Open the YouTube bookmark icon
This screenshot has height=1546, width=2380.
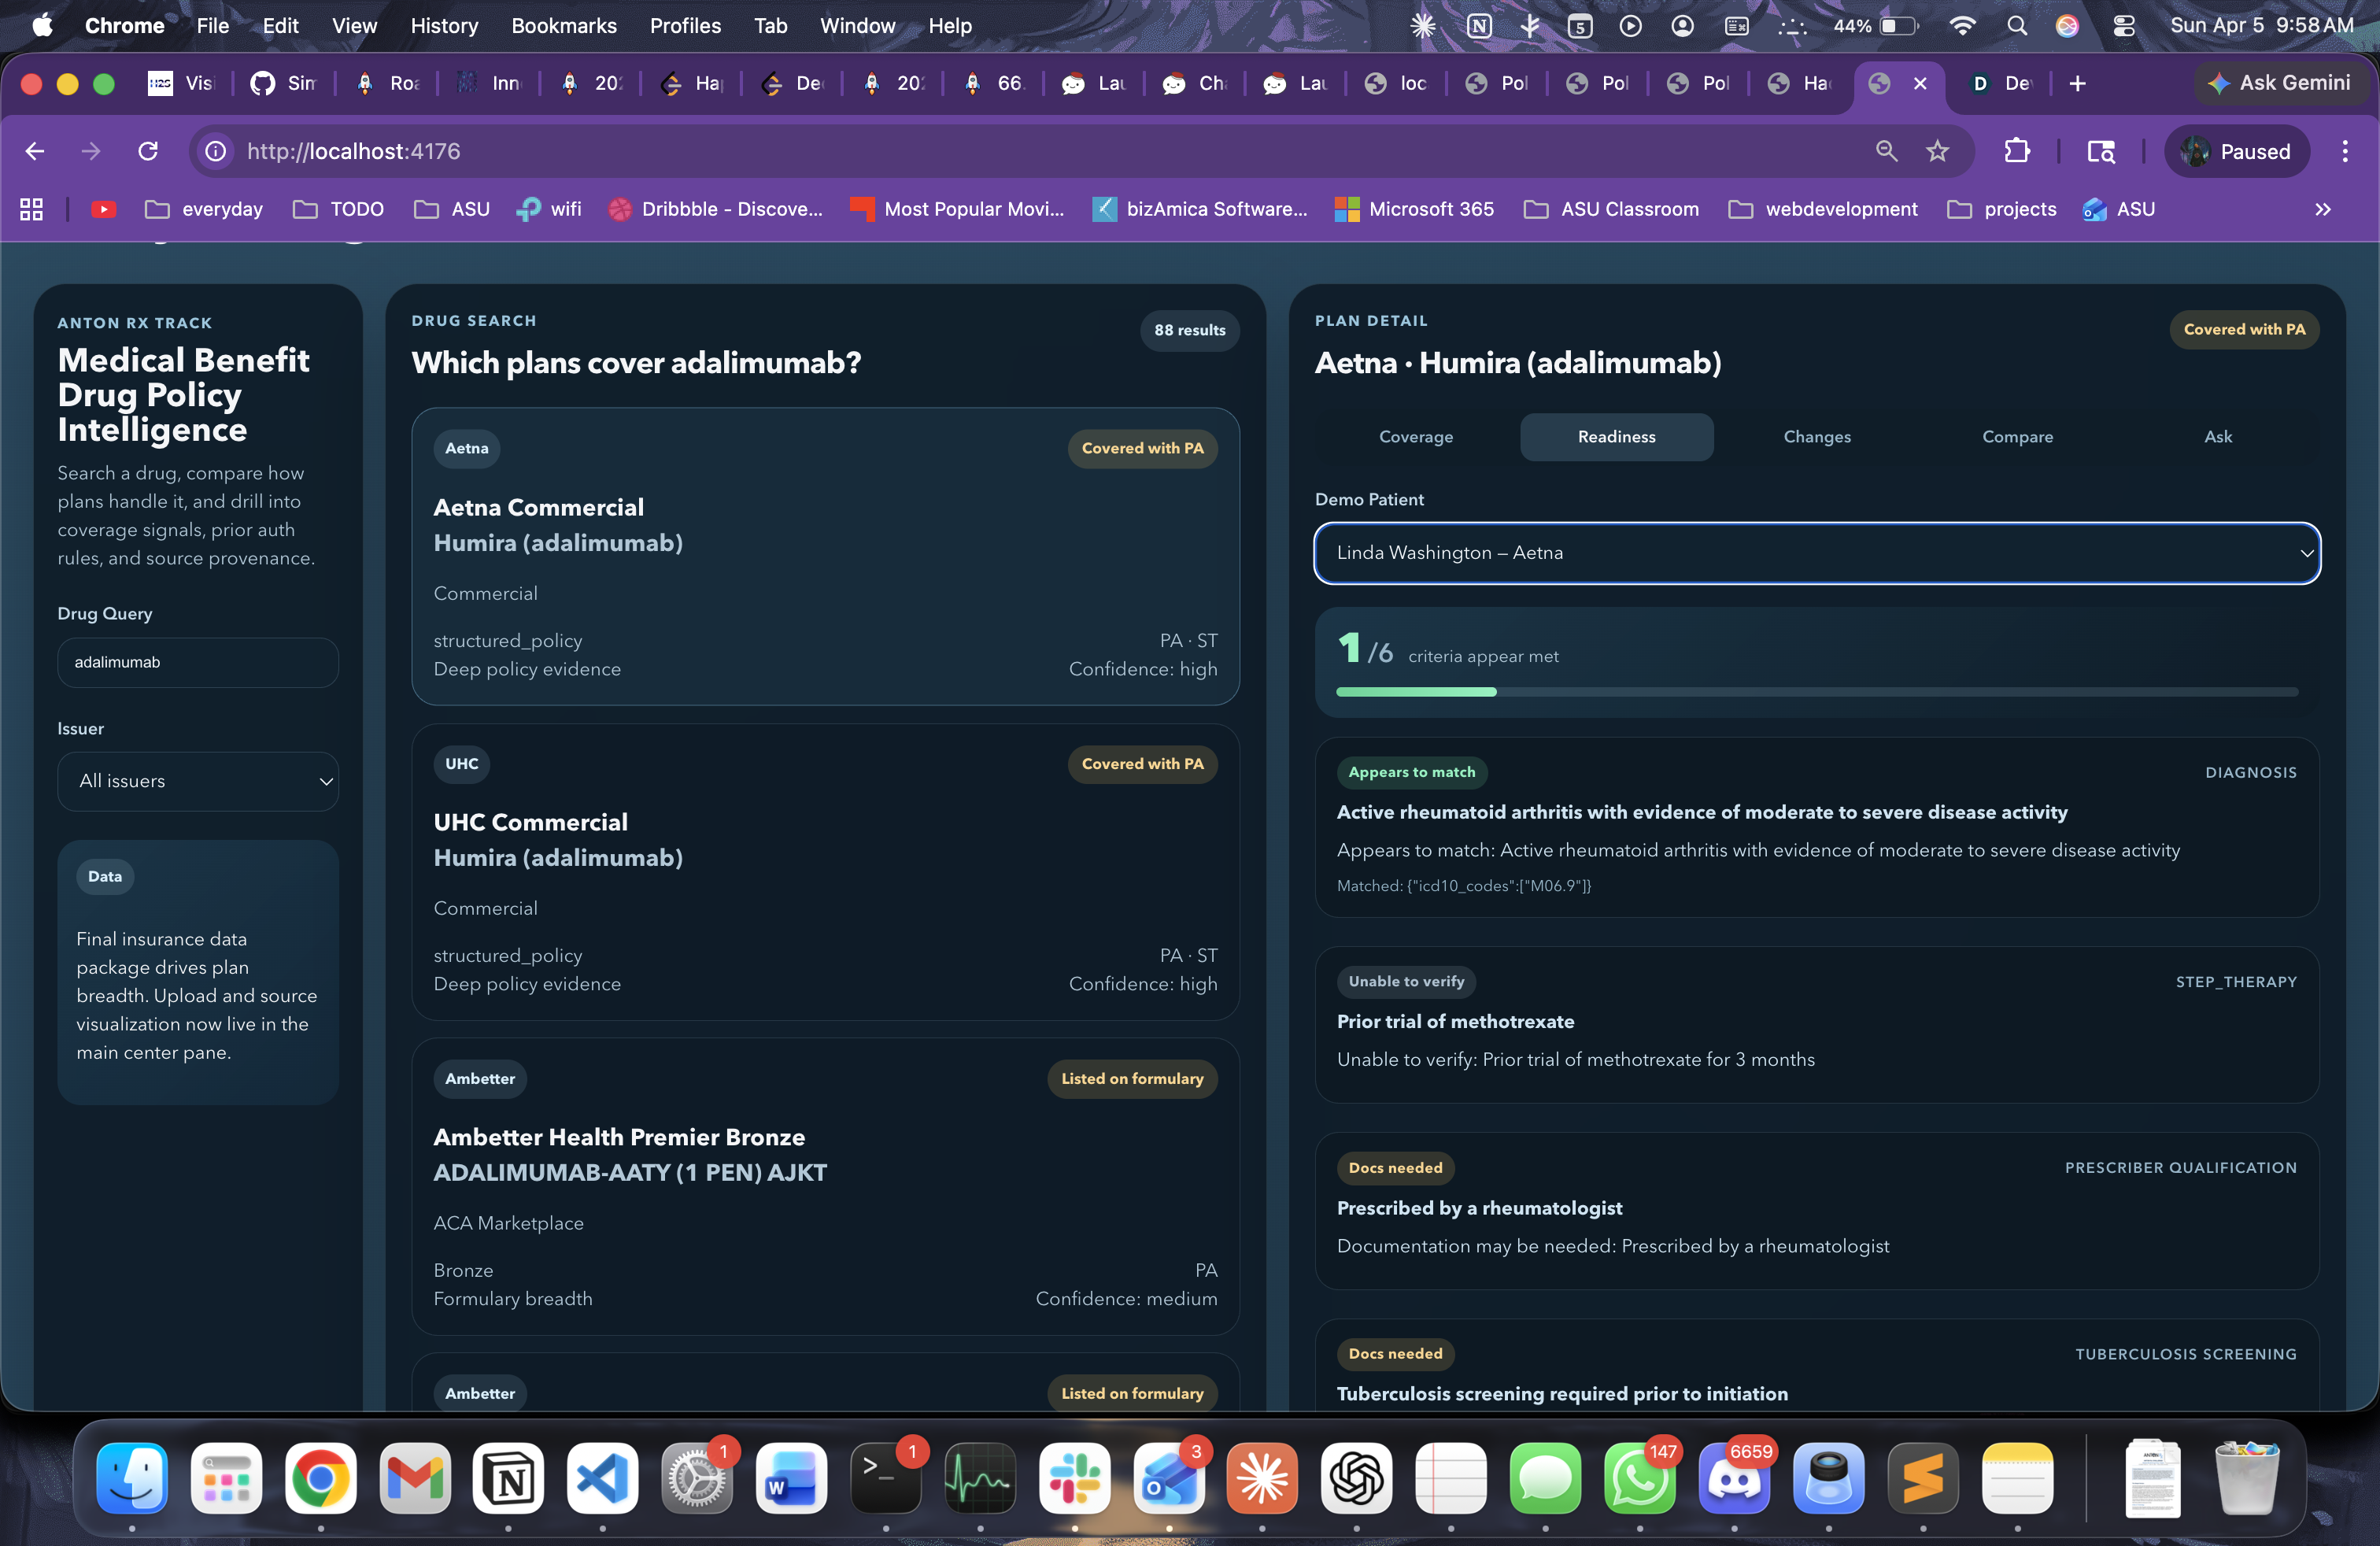tap(103, 209)
